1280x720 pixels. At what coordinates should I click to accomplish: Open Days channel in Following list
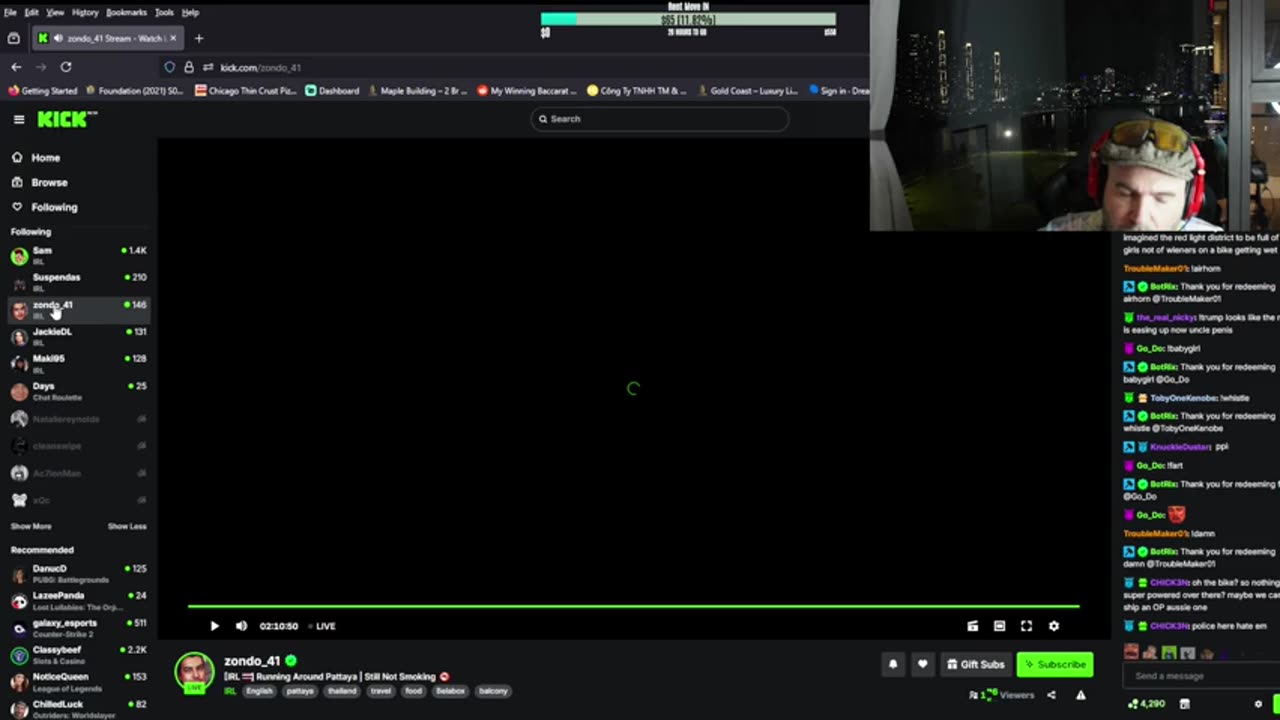(78, 390)
